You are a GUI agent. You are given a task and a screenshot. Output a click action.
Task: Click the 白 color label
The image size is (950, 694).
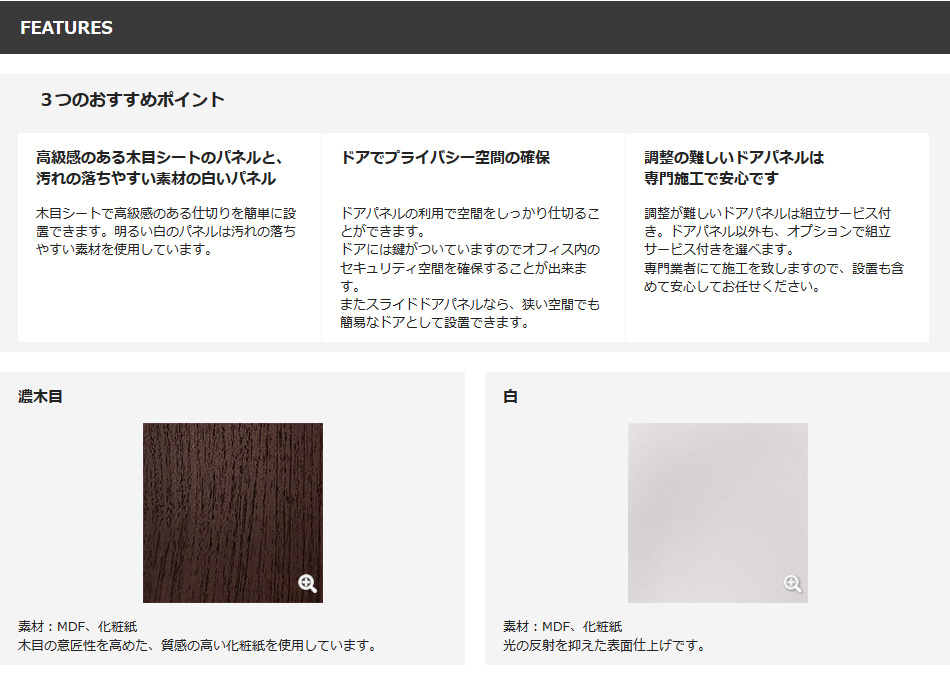(510, 396)
